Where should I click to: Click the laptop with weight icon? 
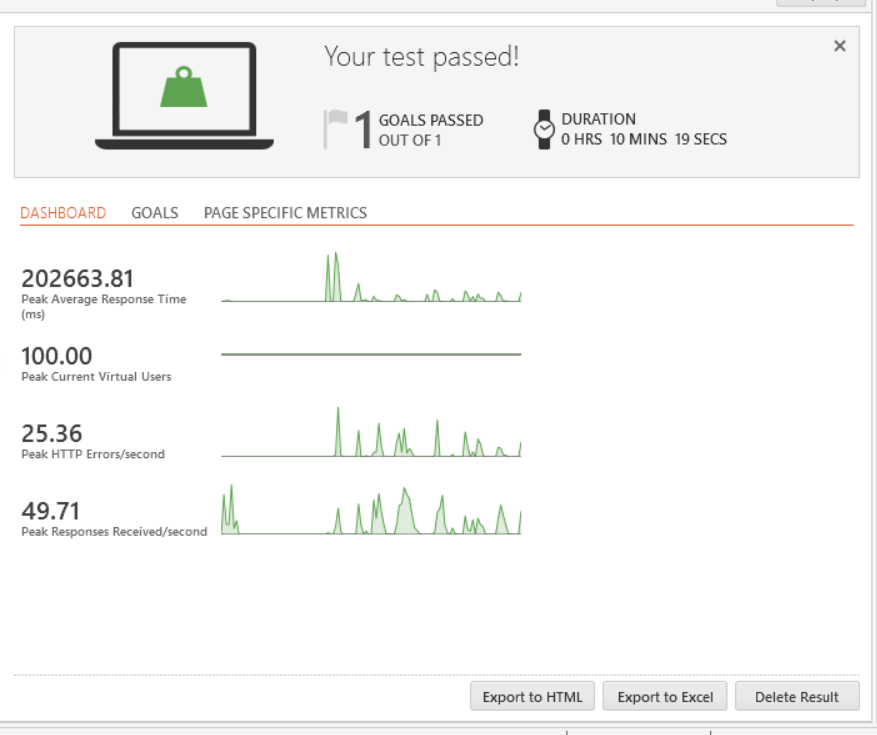coord(183,96)
